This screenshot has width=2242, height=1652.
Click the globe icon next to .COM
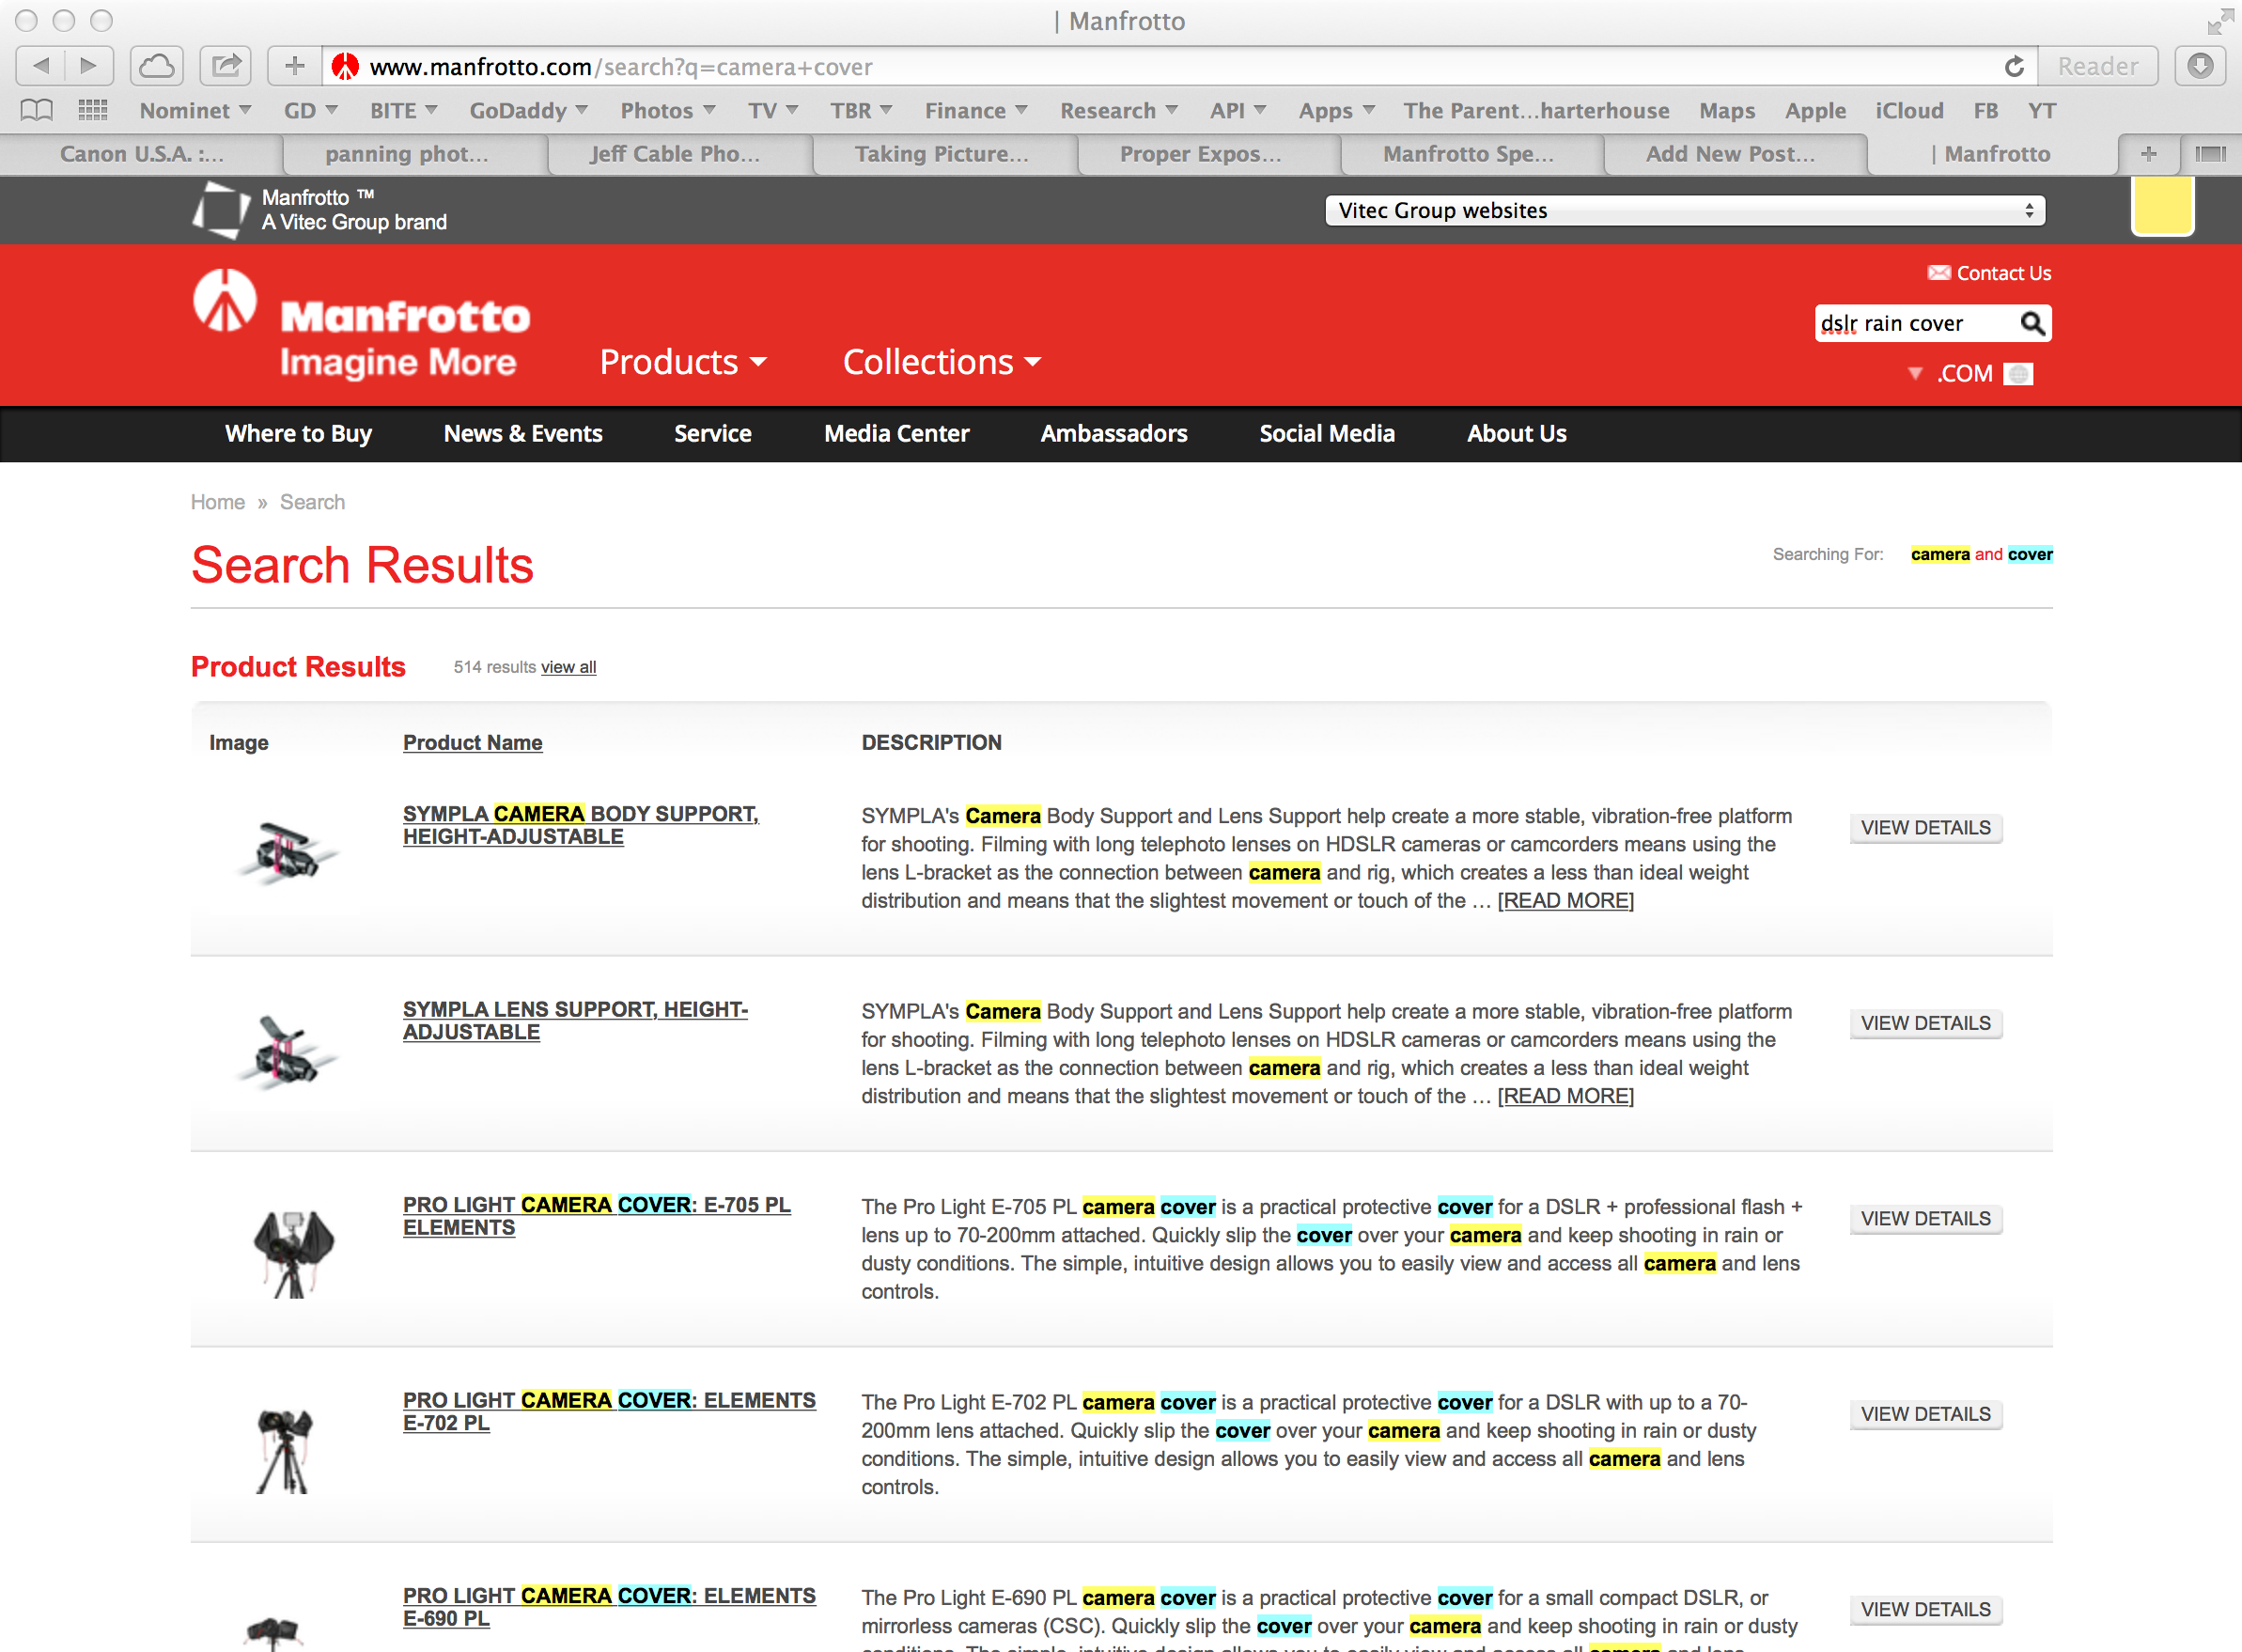(x=2019, y=374)
